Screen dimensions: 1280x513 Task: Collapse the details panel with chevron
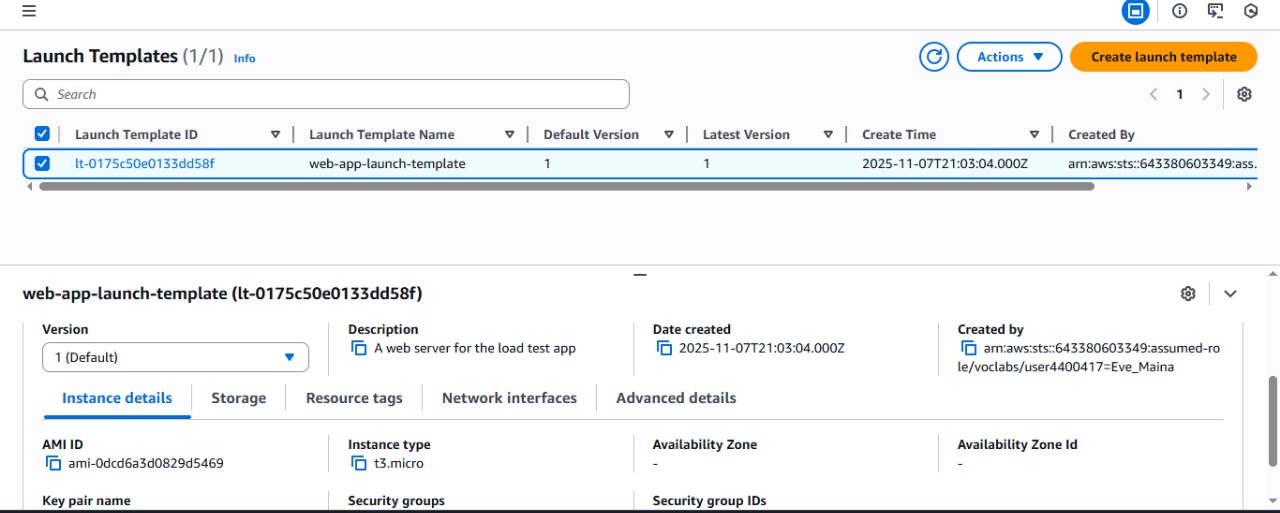[x=1230, y=293]
